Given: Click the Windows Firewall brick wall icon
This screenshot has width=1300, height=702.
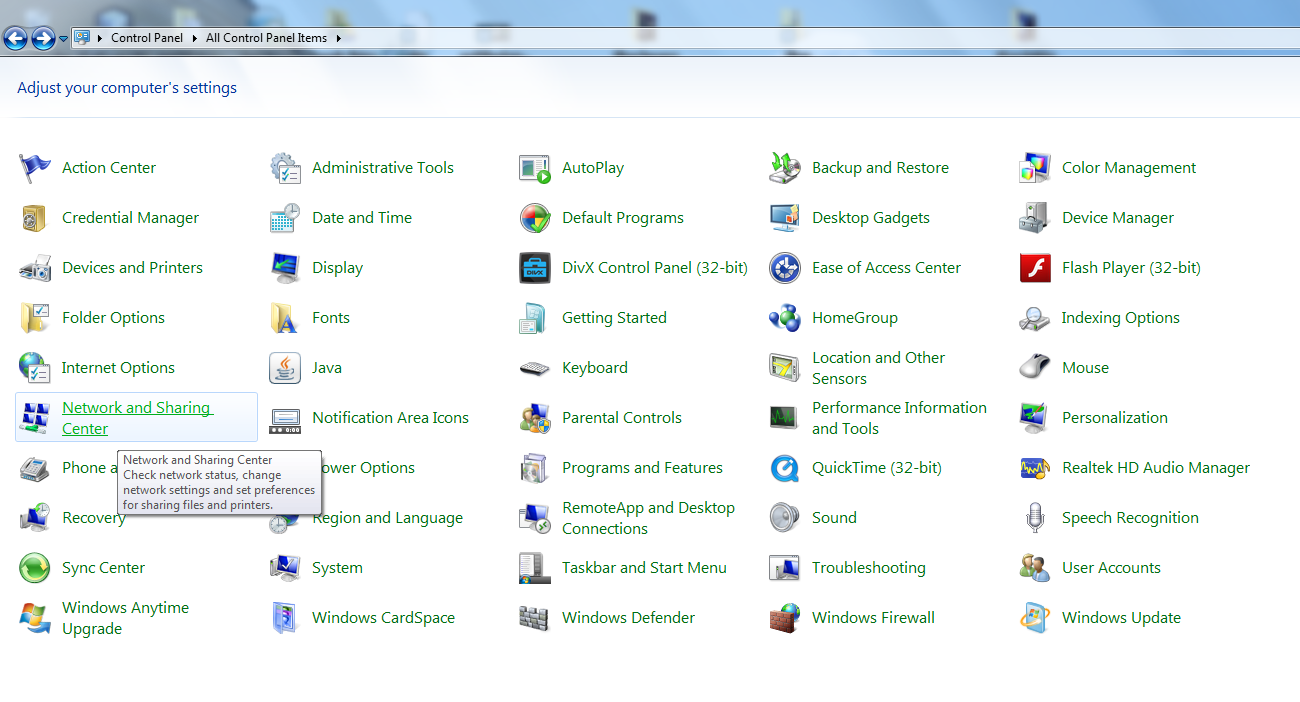Looking at the screenshot, I should 785,618.
